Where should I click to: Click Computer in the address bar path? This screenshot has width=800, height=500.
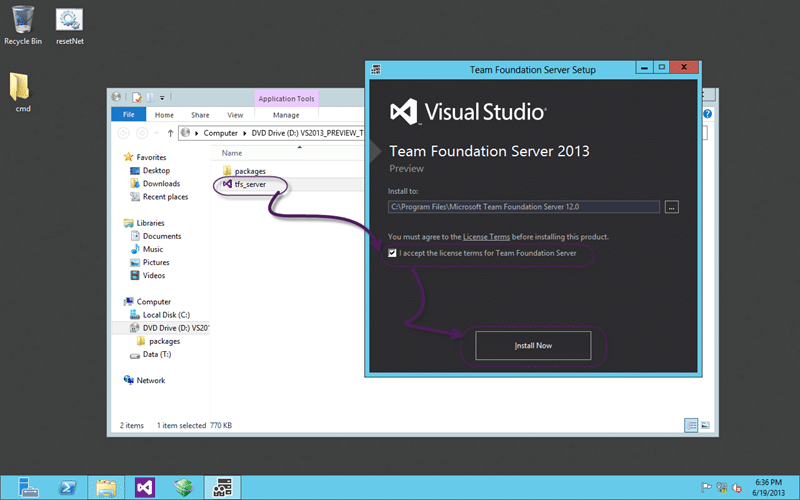220,133
